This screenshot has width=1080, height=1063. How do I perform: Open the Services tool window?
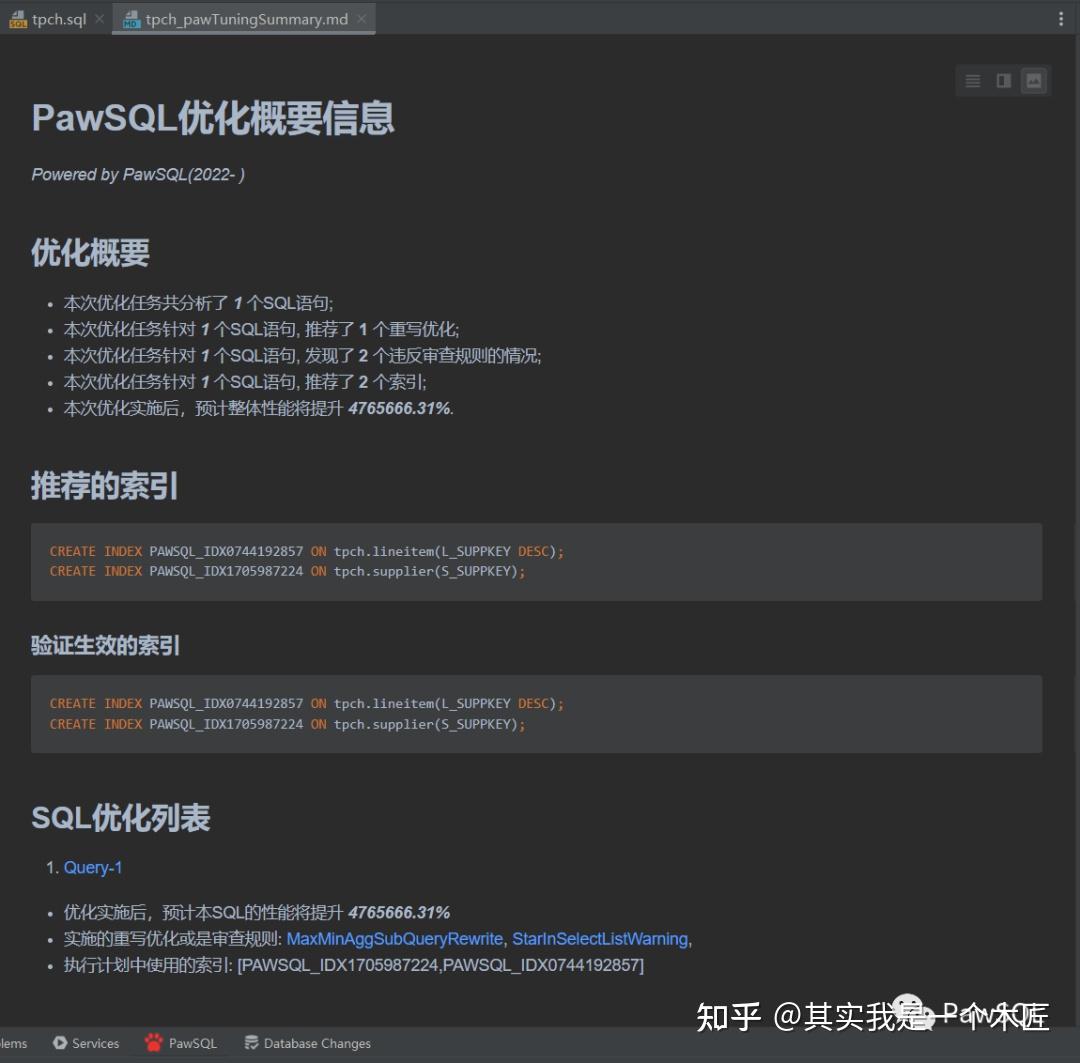coord(86,1043)
